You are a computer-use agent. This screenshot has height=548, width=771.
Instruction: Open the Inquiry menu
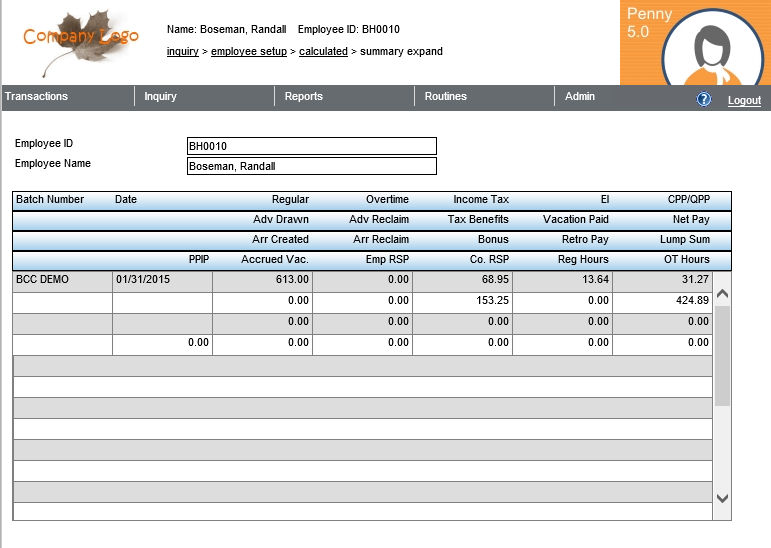[160, 97]
